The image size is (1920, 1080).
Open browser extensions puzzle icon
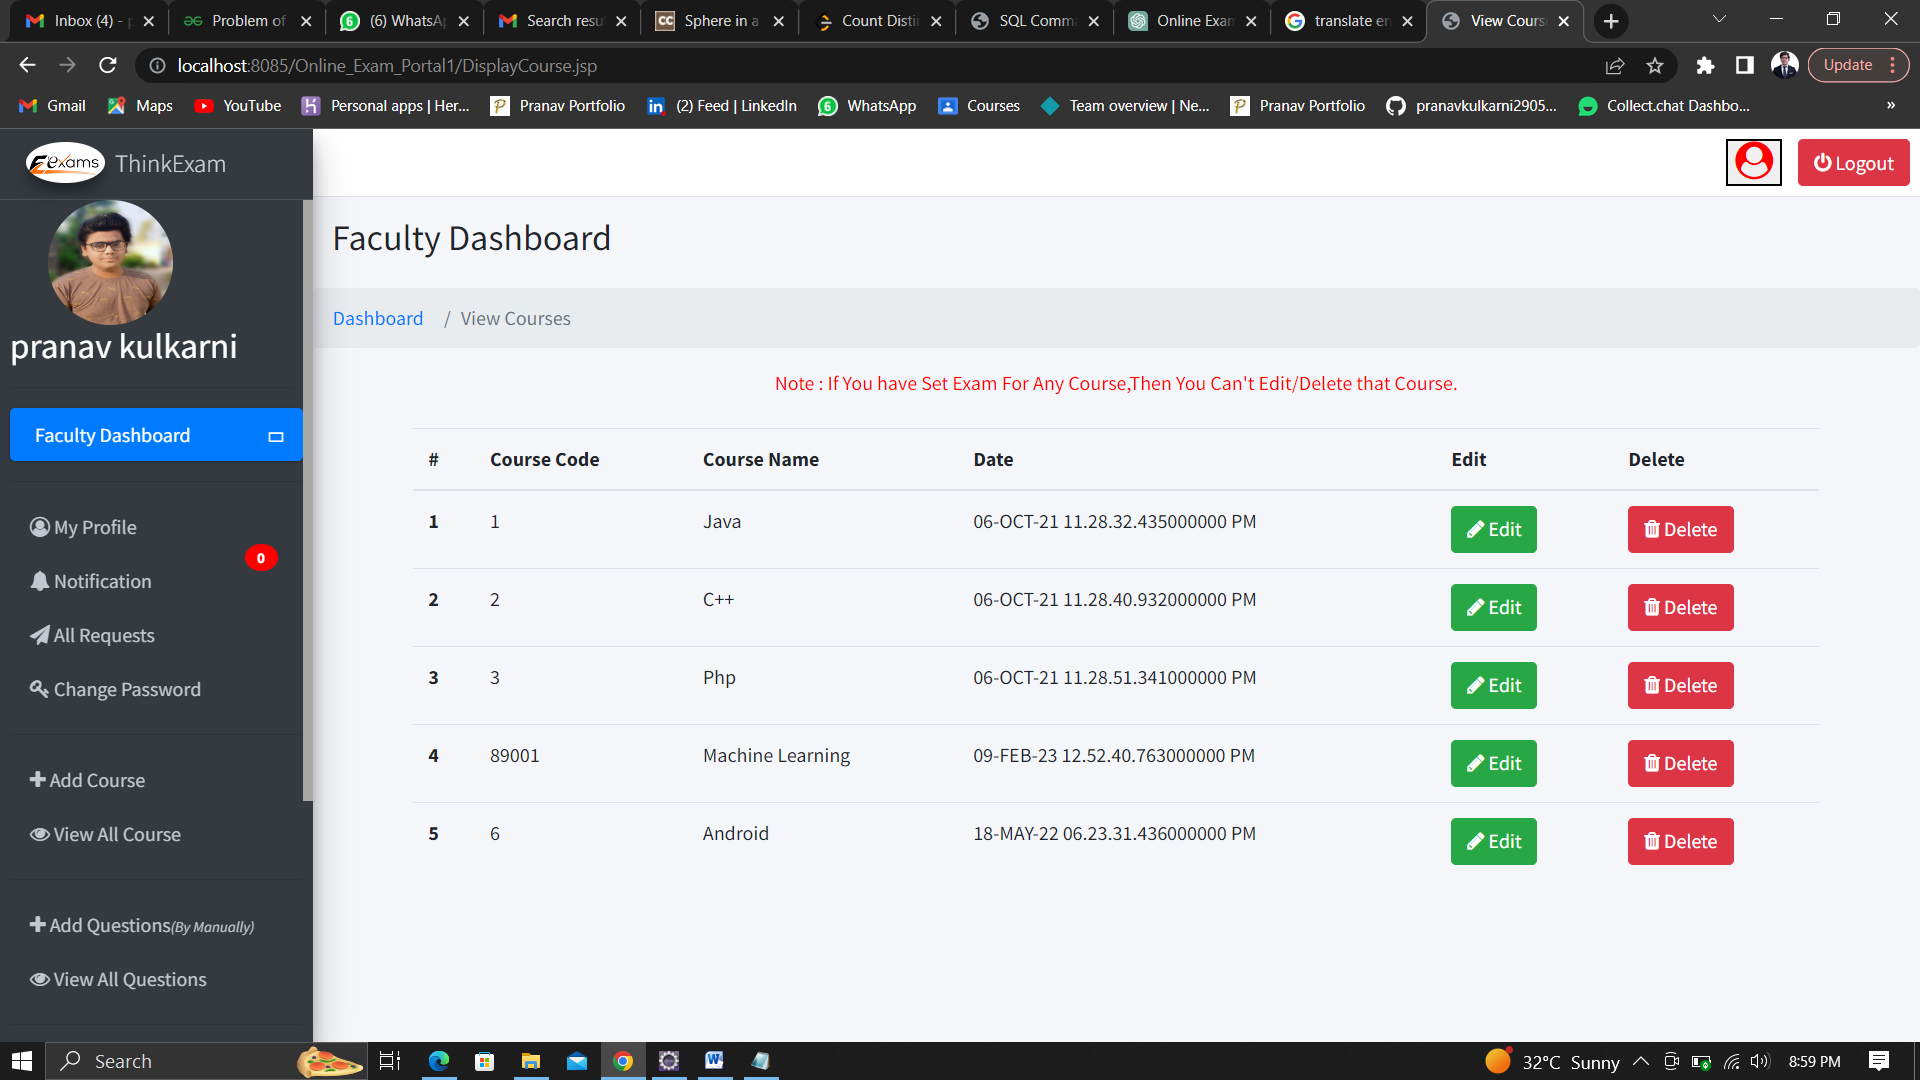coord(1705,66)
